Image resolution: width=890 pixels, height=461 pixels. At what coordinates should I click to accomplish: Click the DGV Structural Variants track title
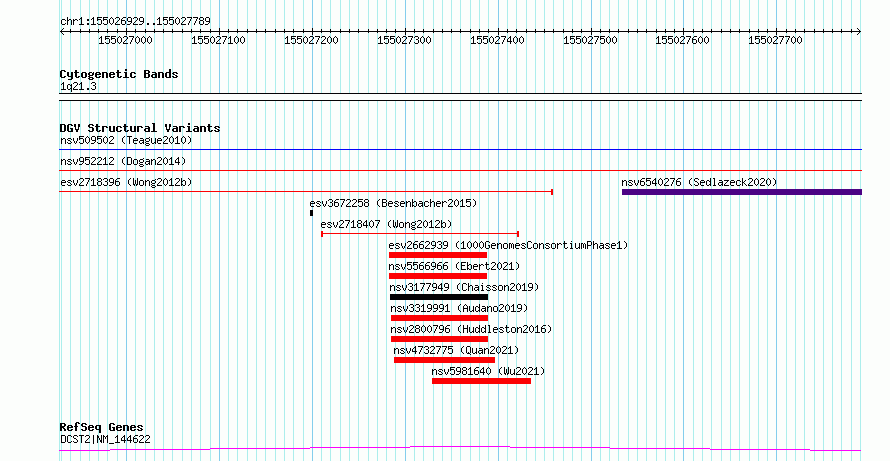click(140, 128)
